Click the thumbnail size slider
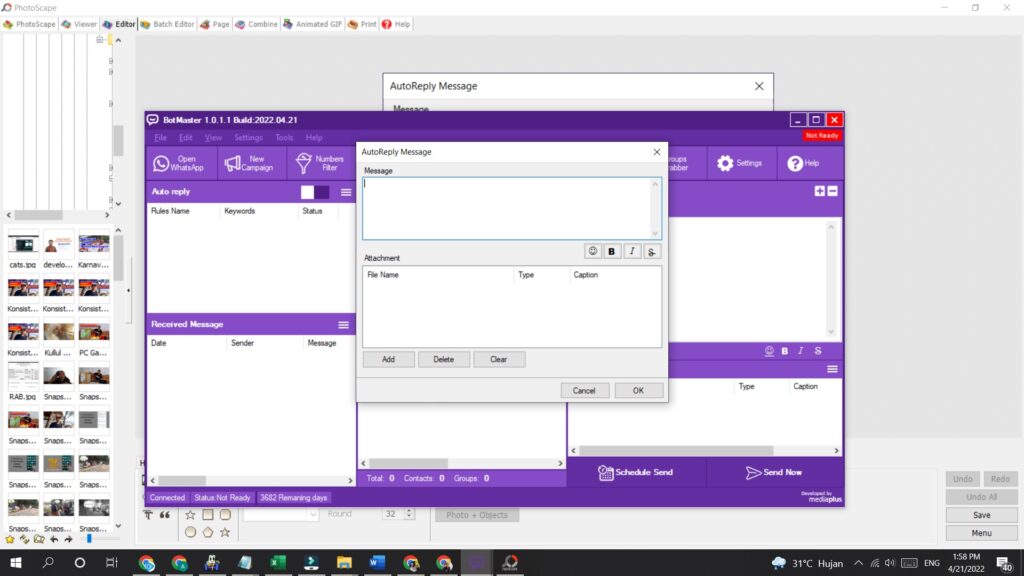This screenshot has height=576, width=1024. (x=89, y=539)
